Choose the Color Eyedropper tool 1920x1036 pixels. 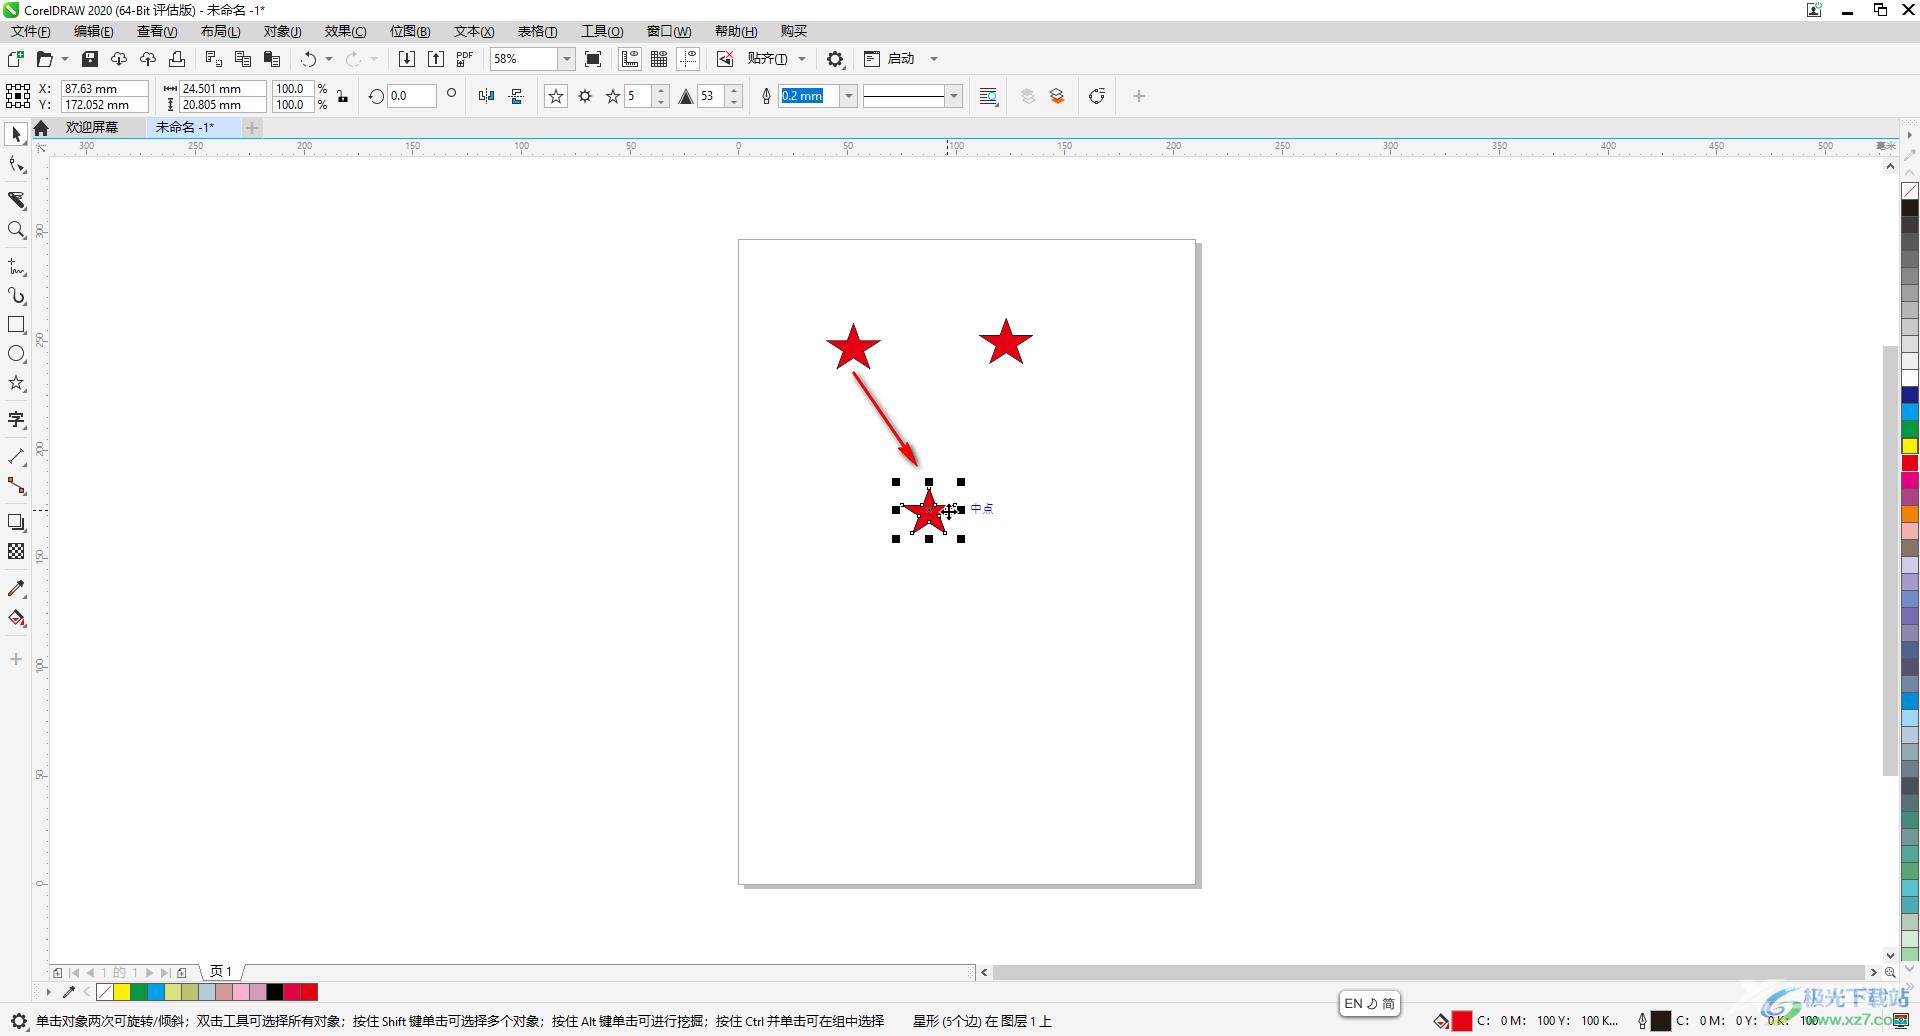16,588
